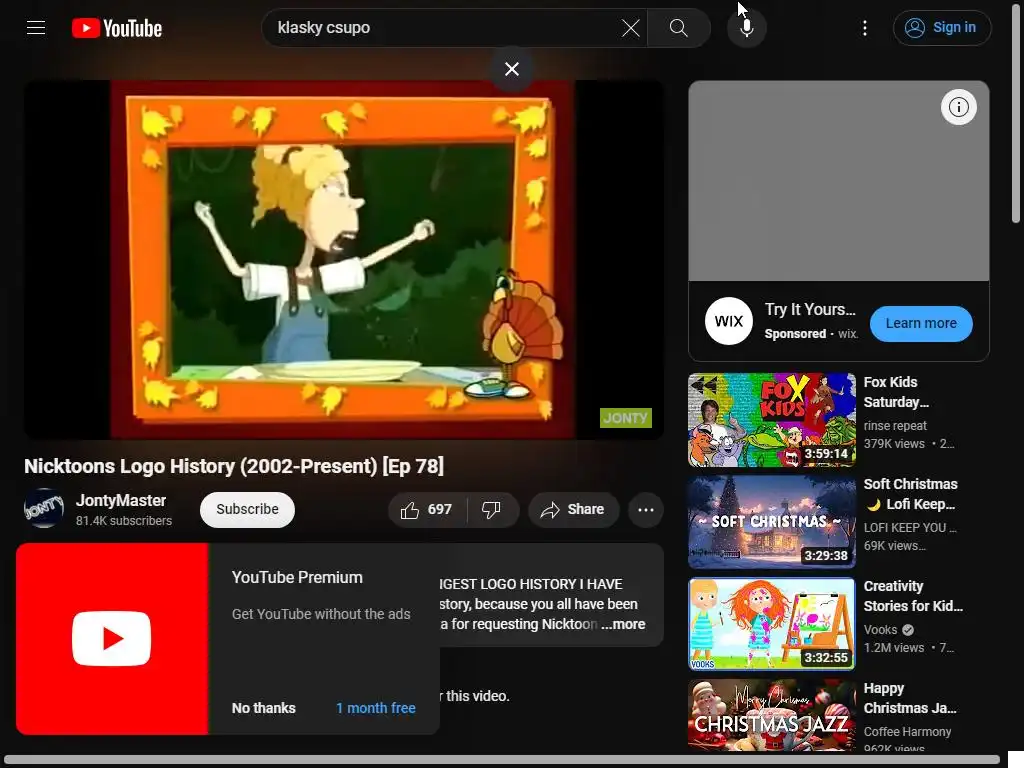Viewport: 1024px width, 768px height.
Task: Sign in to YouTube
Action: [942, 28]
